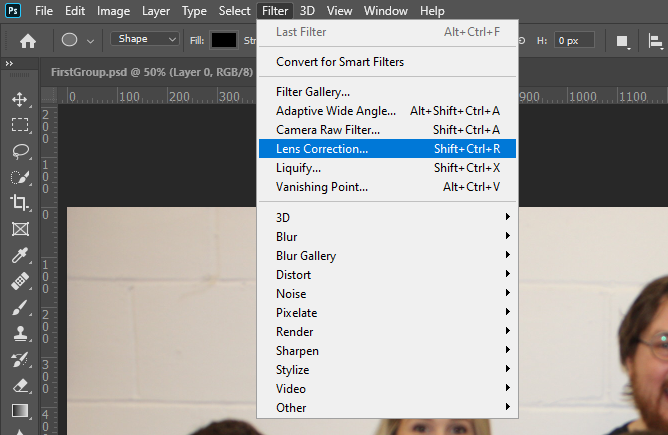Pick the Eyedropper tool

point(20,255)
